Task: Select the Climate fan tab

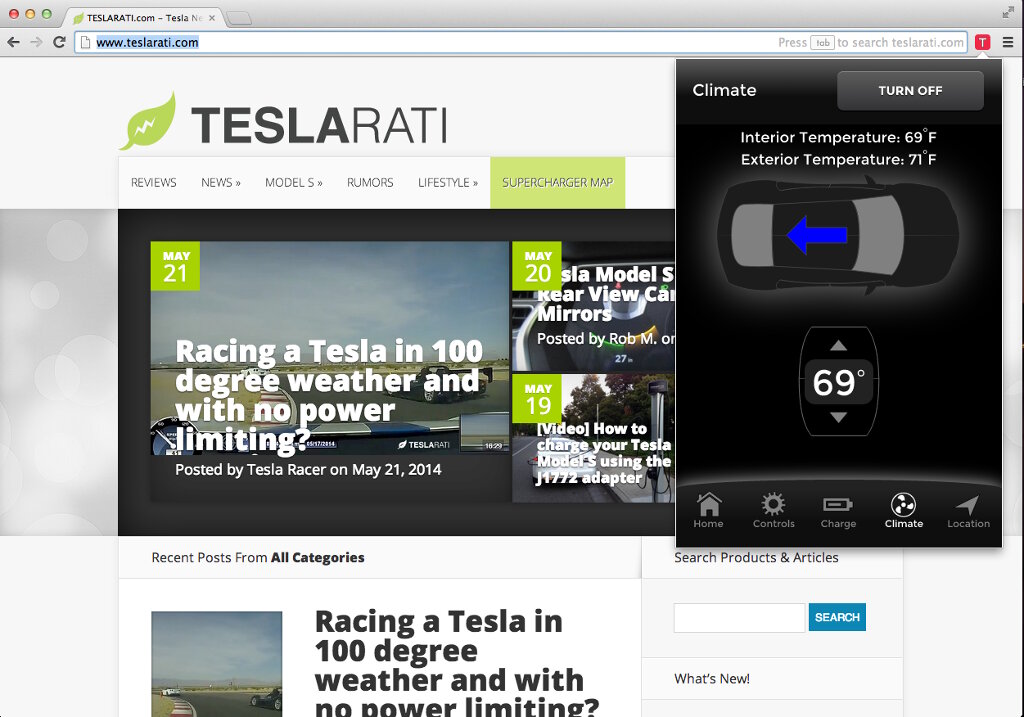Action: click(x=904, y=511)
